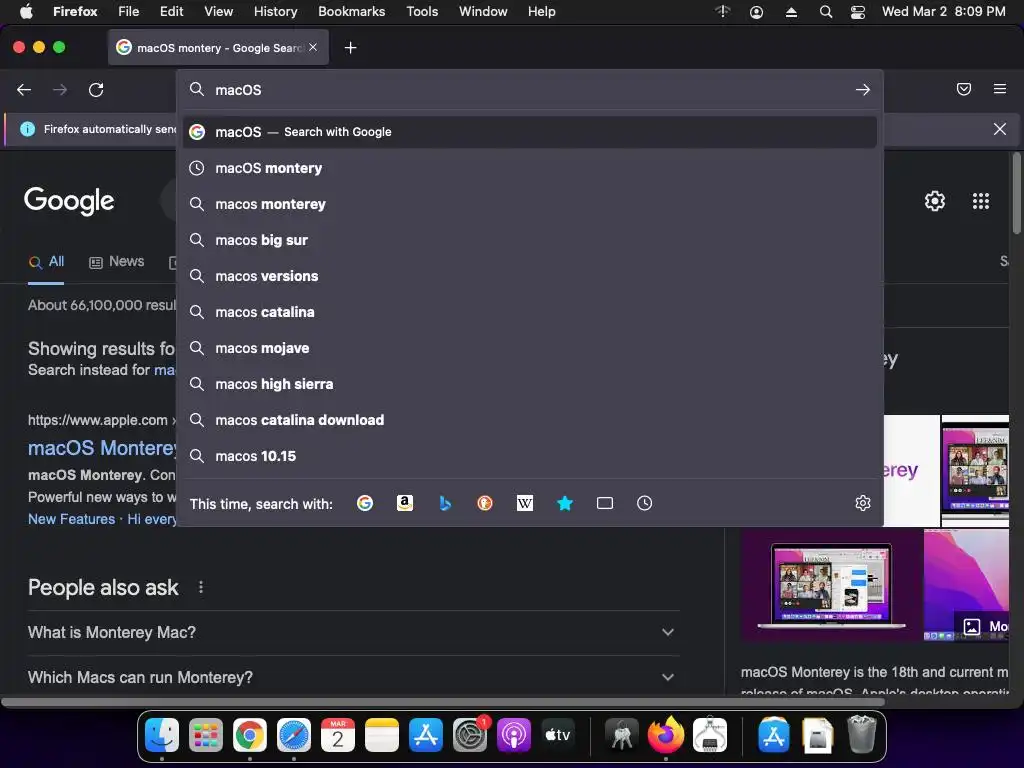
Task: Open Control Center in menu bar
Action: (x=857, y=12)
